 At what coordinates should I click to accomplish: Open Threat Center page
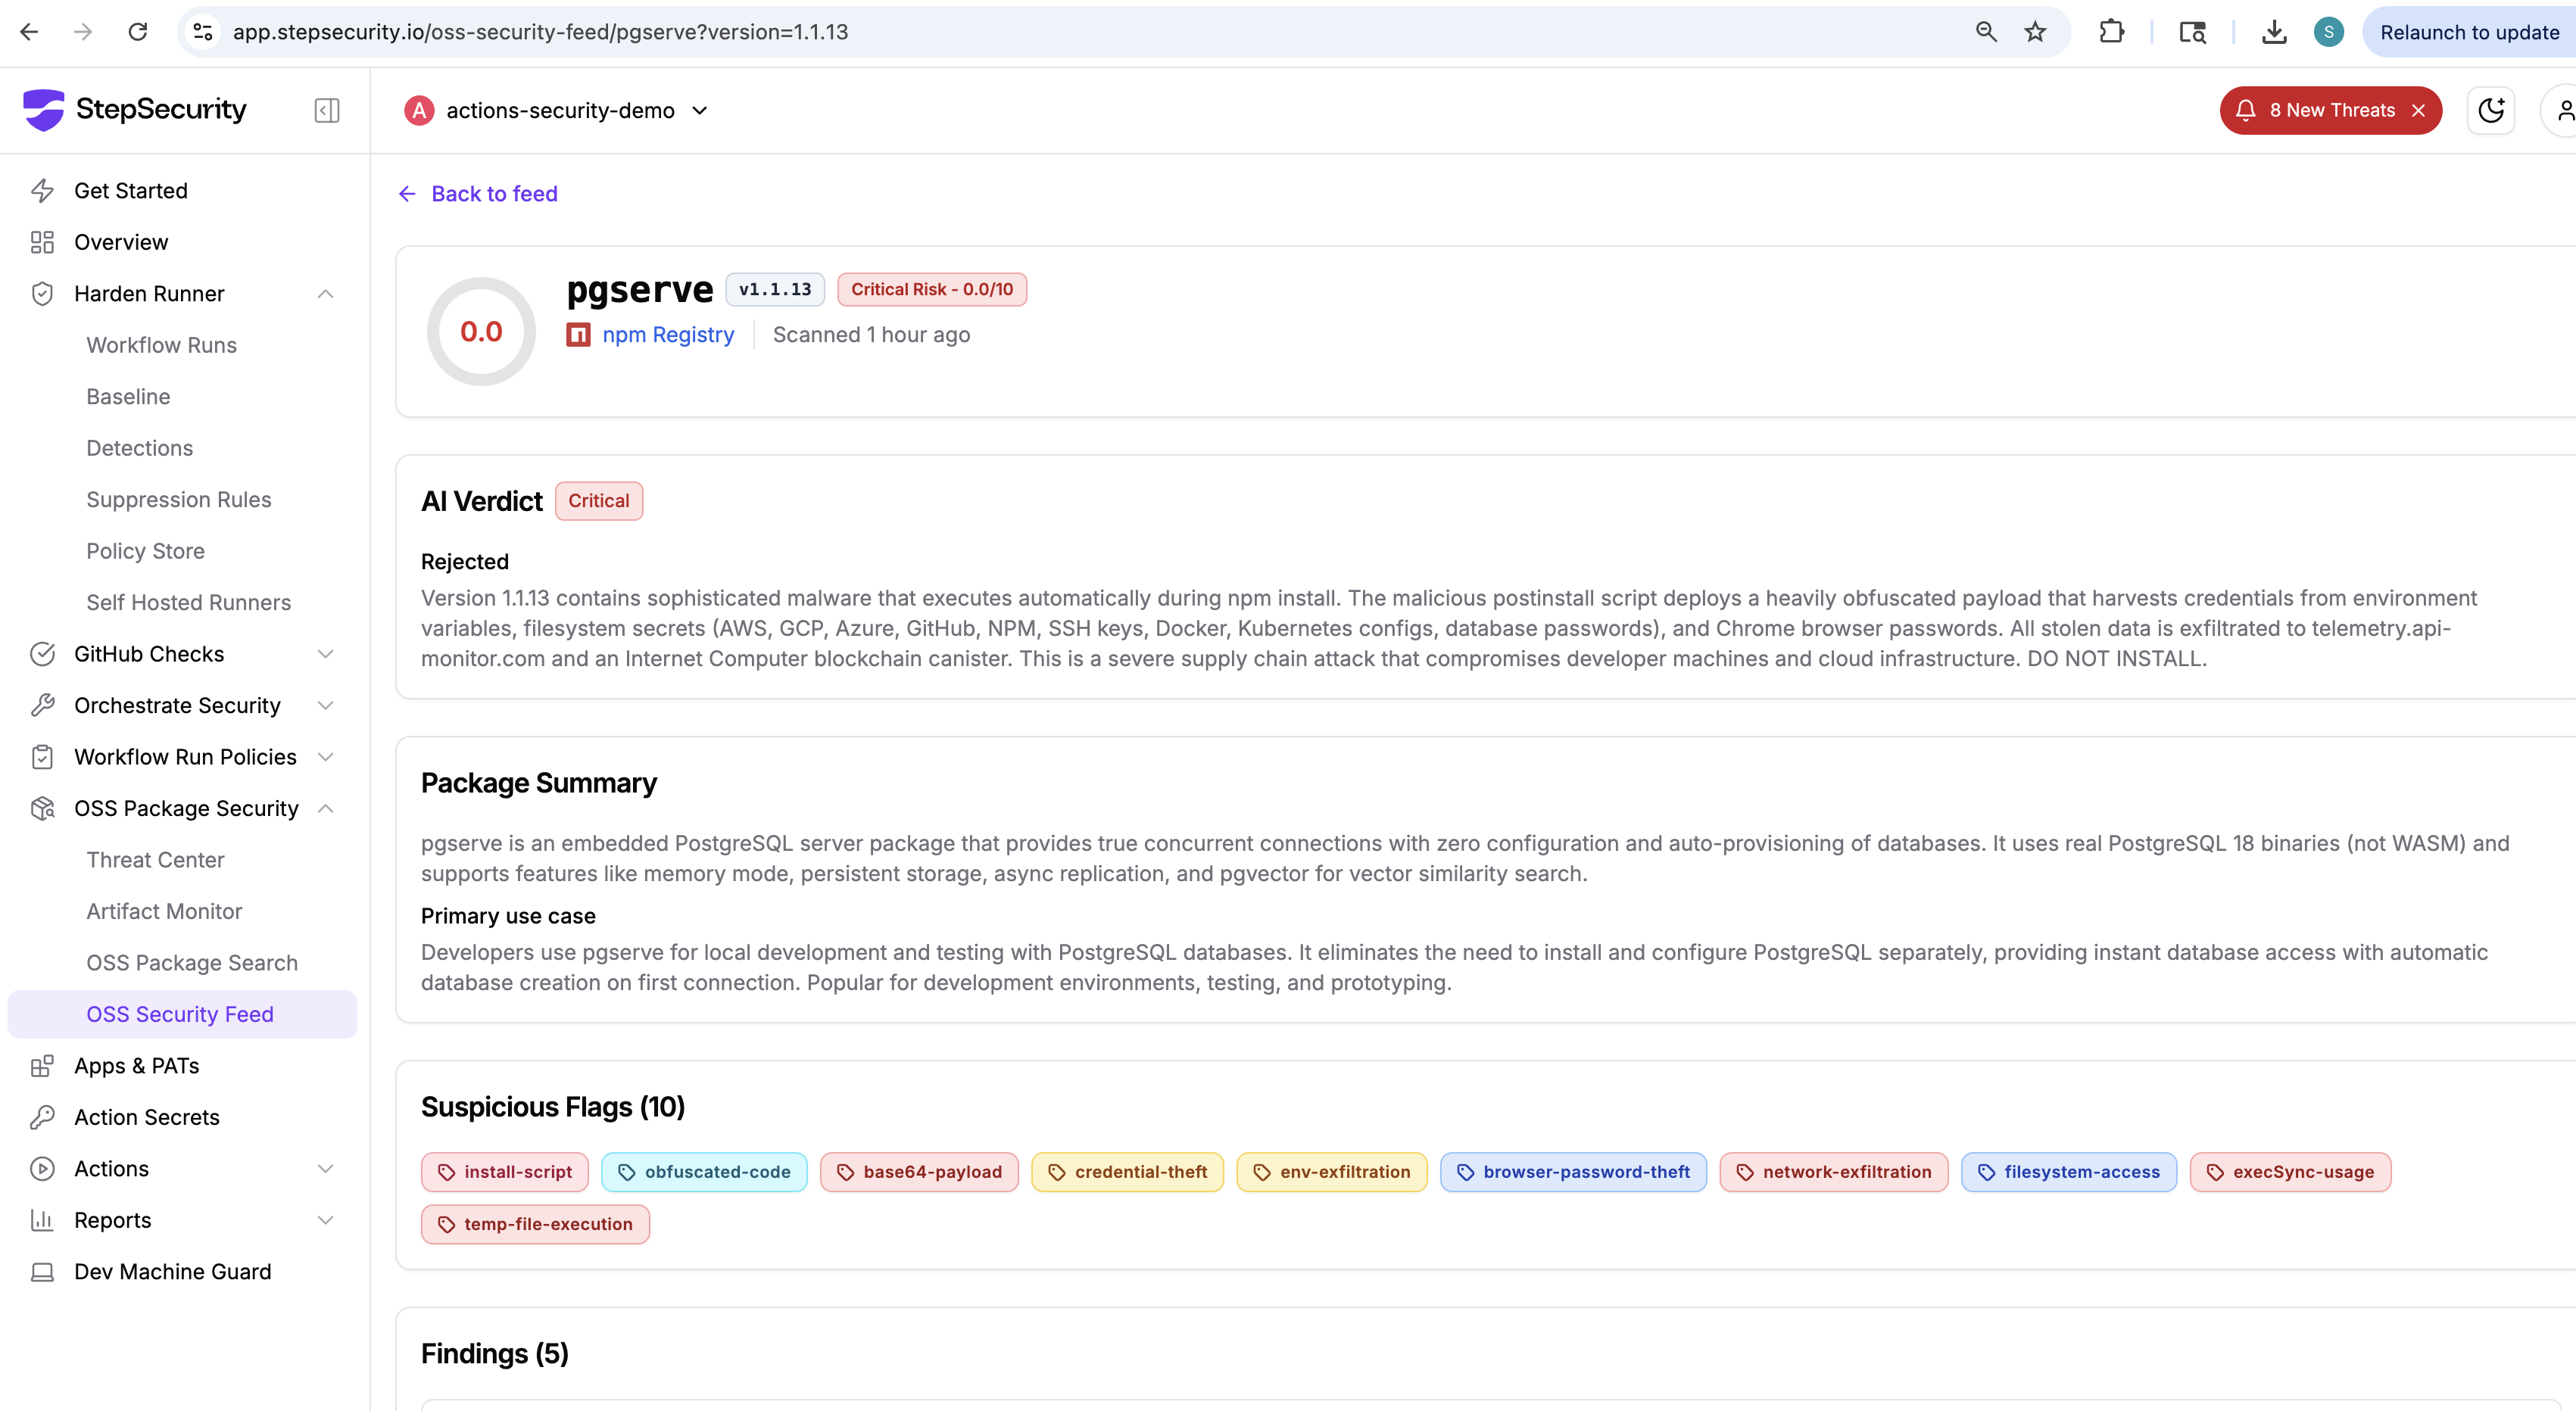[155, 860]
